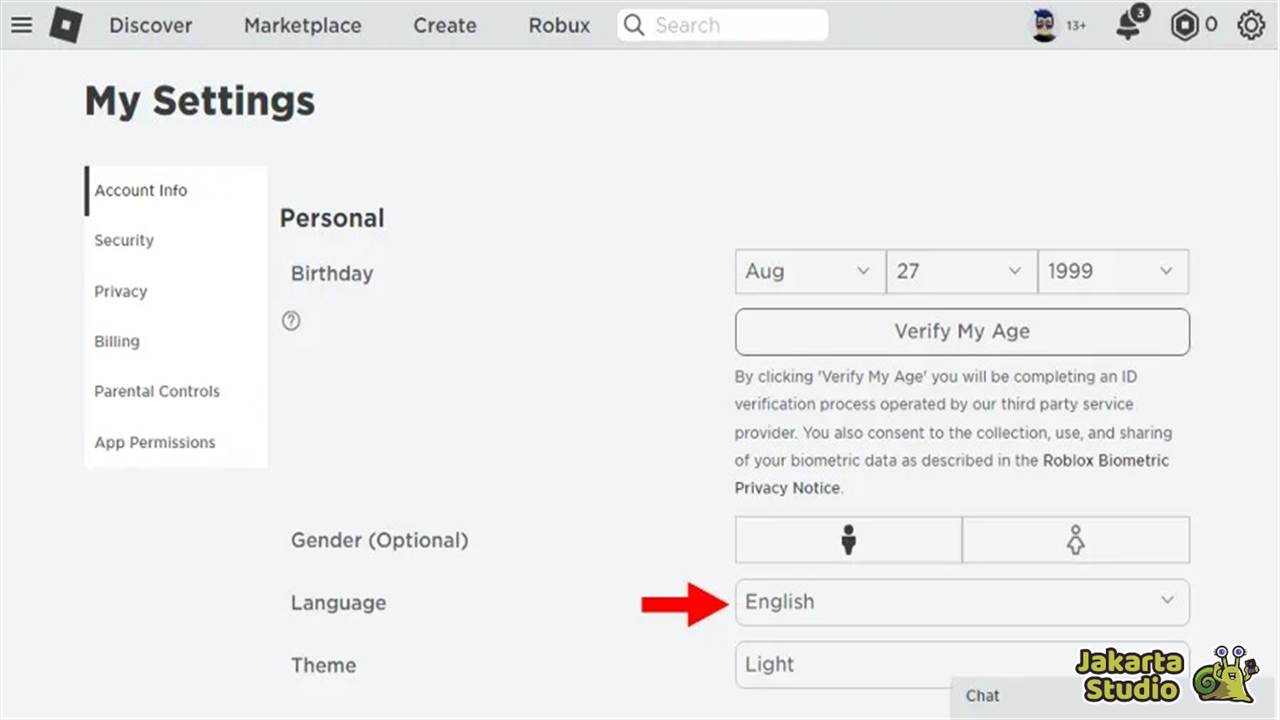1280x720 pixels.
Task: Switch to the Security settings tab
Action: point(123,240)
